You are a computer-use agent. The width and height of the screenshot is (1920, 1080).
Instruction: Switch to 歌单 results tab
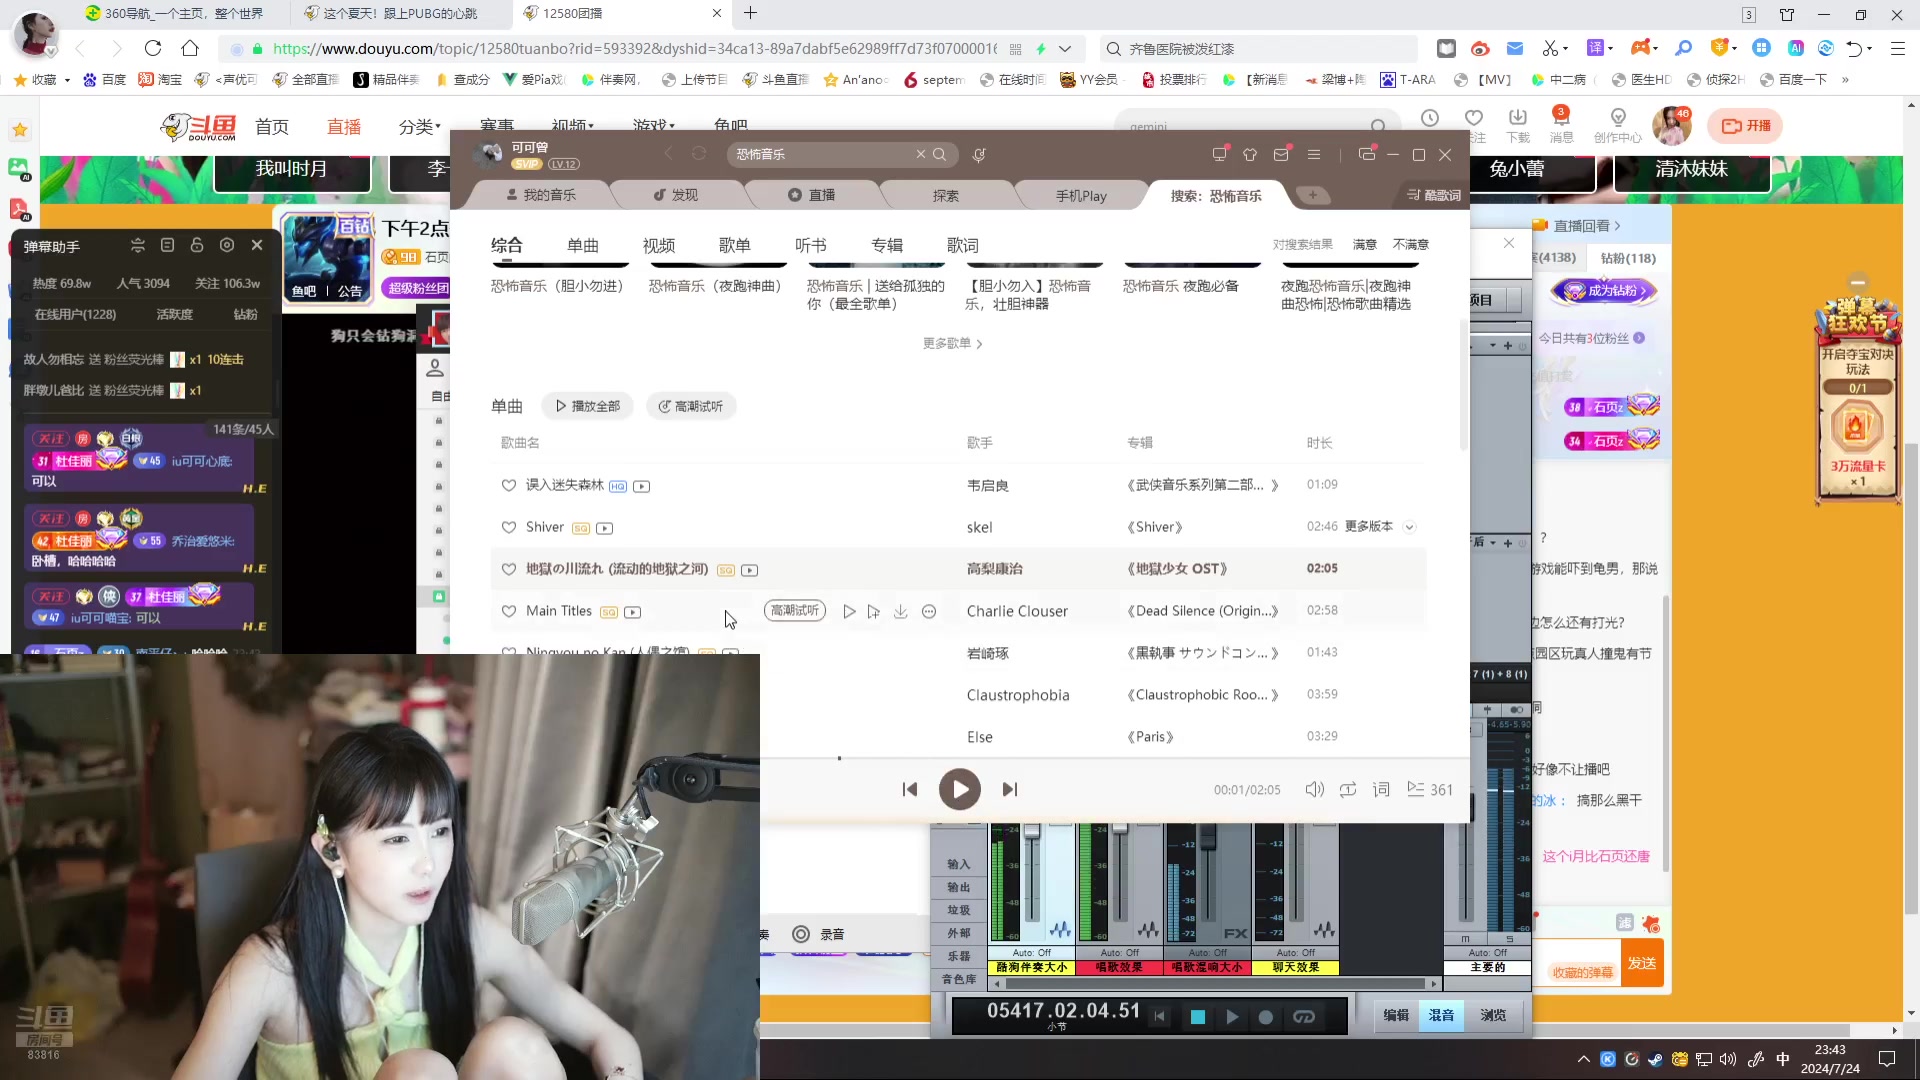735,245
